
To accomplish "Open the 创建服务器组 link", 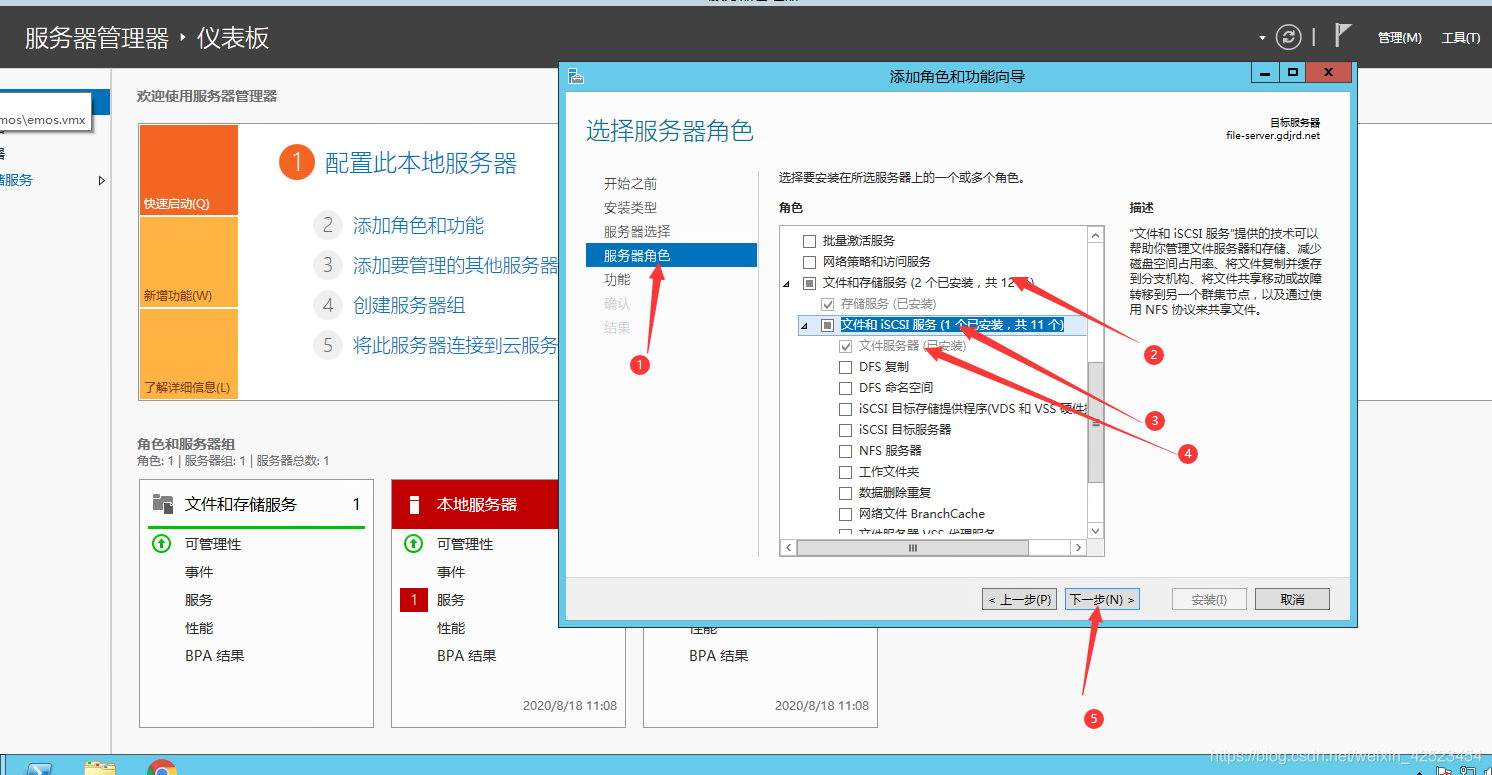I will pyautogui.click(x=409, y=306).
